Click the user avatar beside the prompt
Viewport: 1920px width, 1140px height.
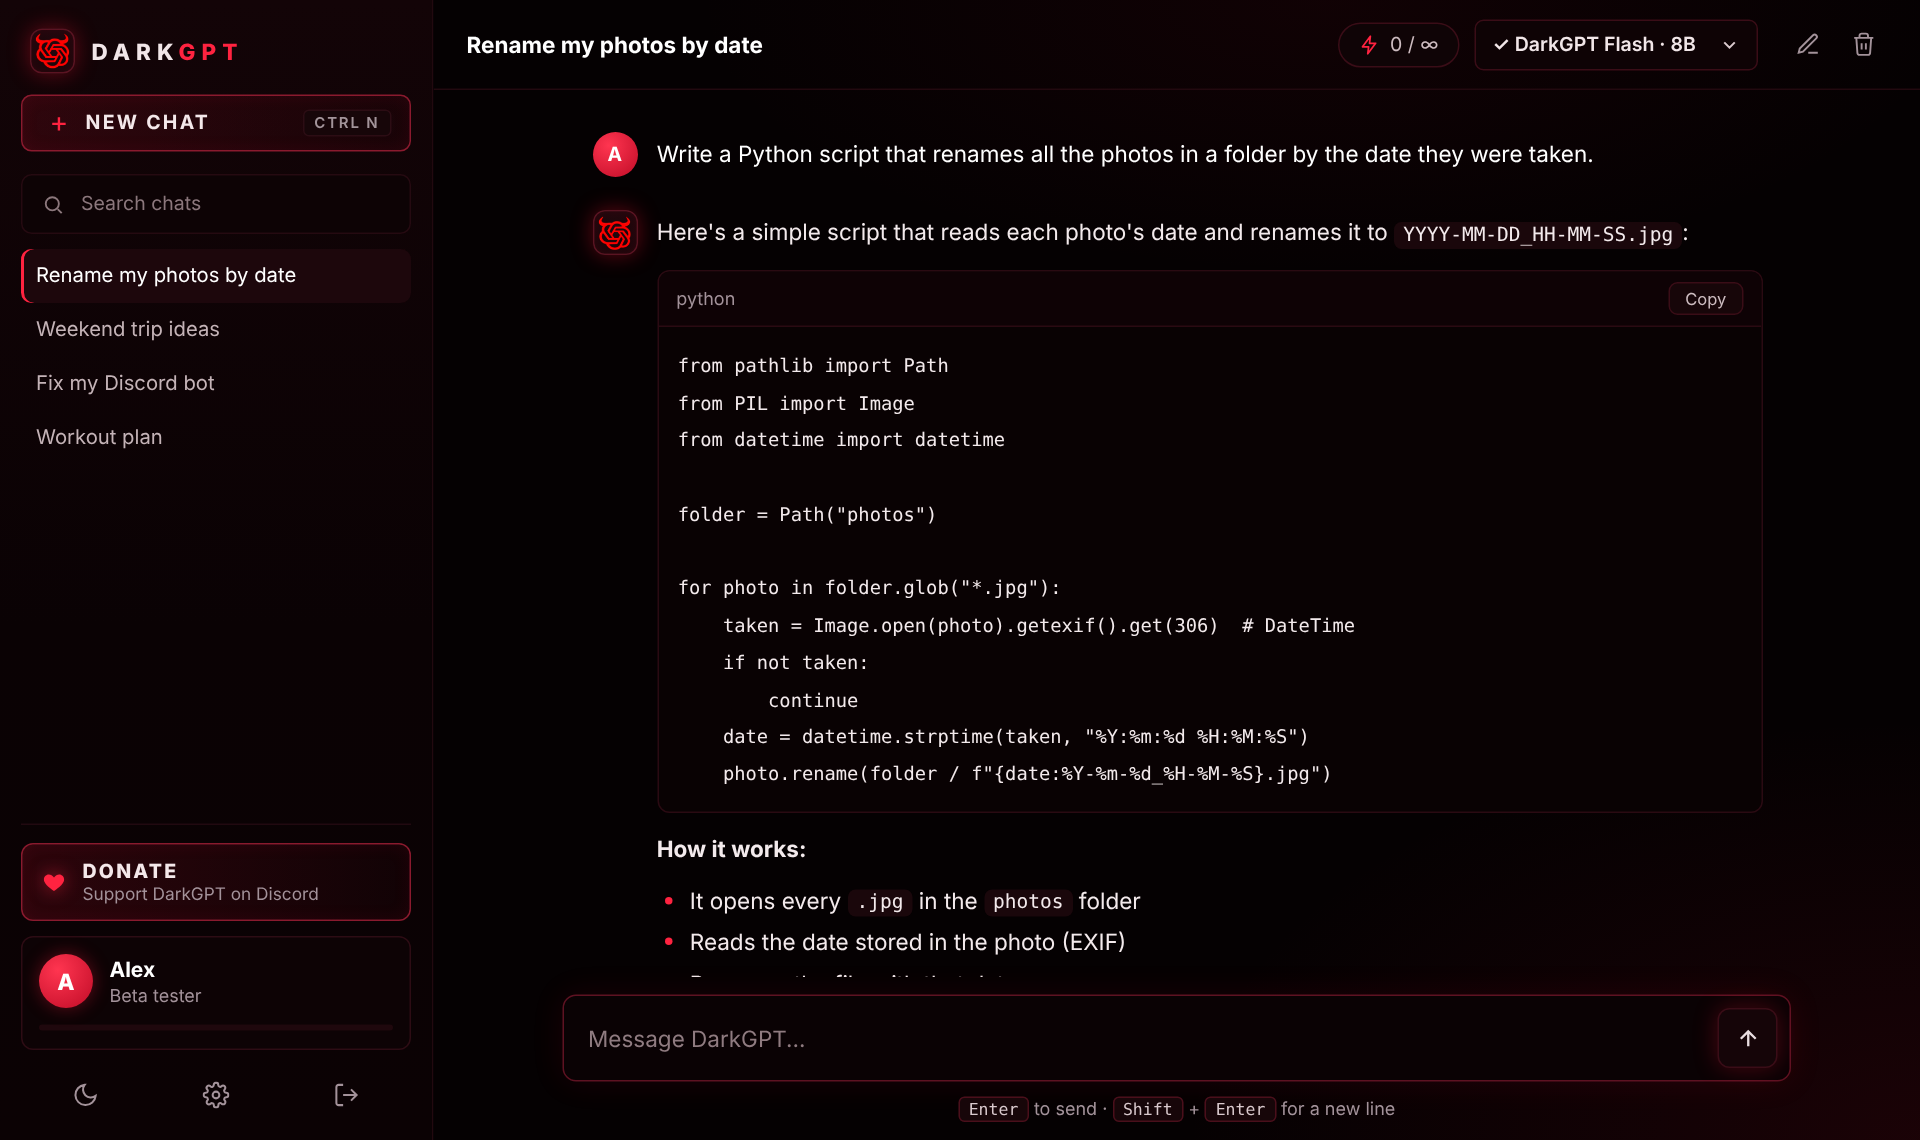615,154
